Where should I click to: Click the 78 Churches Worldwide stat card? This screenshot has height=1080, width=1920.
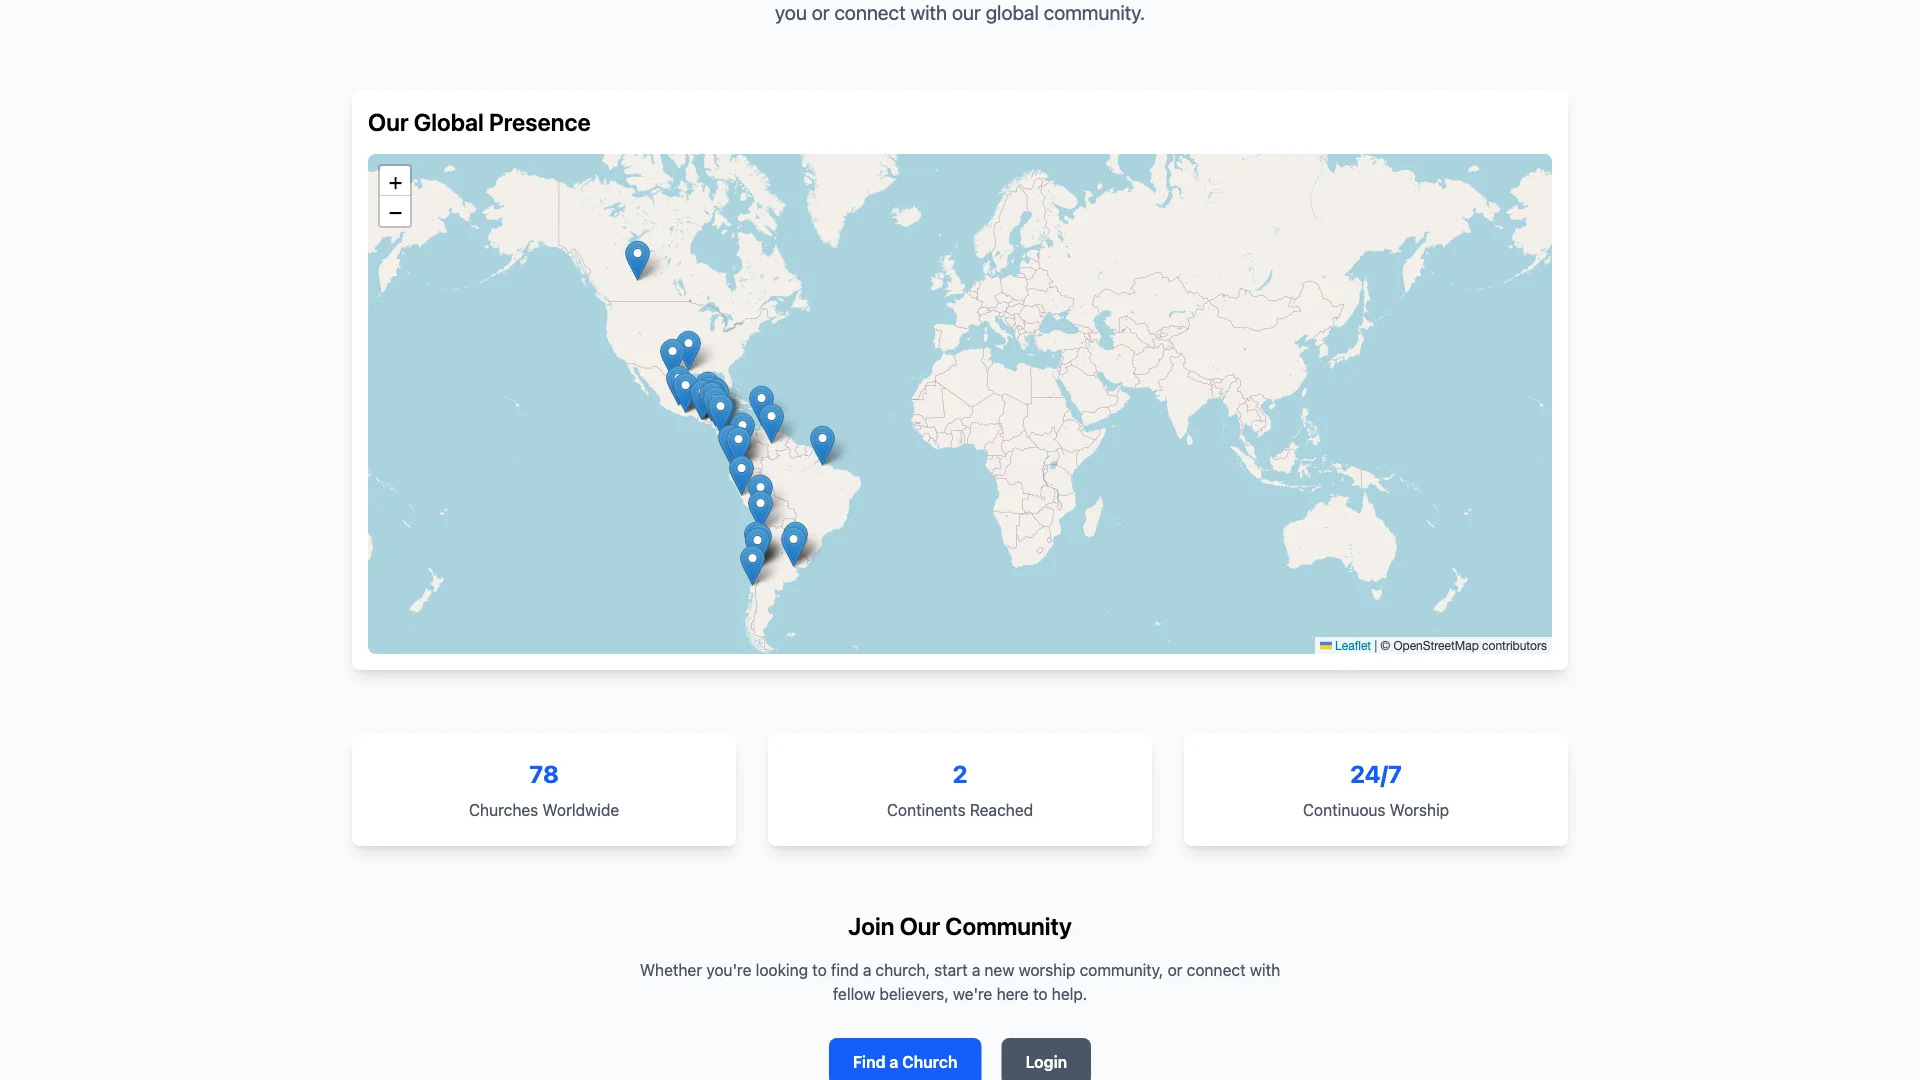[x=544, y=790]
